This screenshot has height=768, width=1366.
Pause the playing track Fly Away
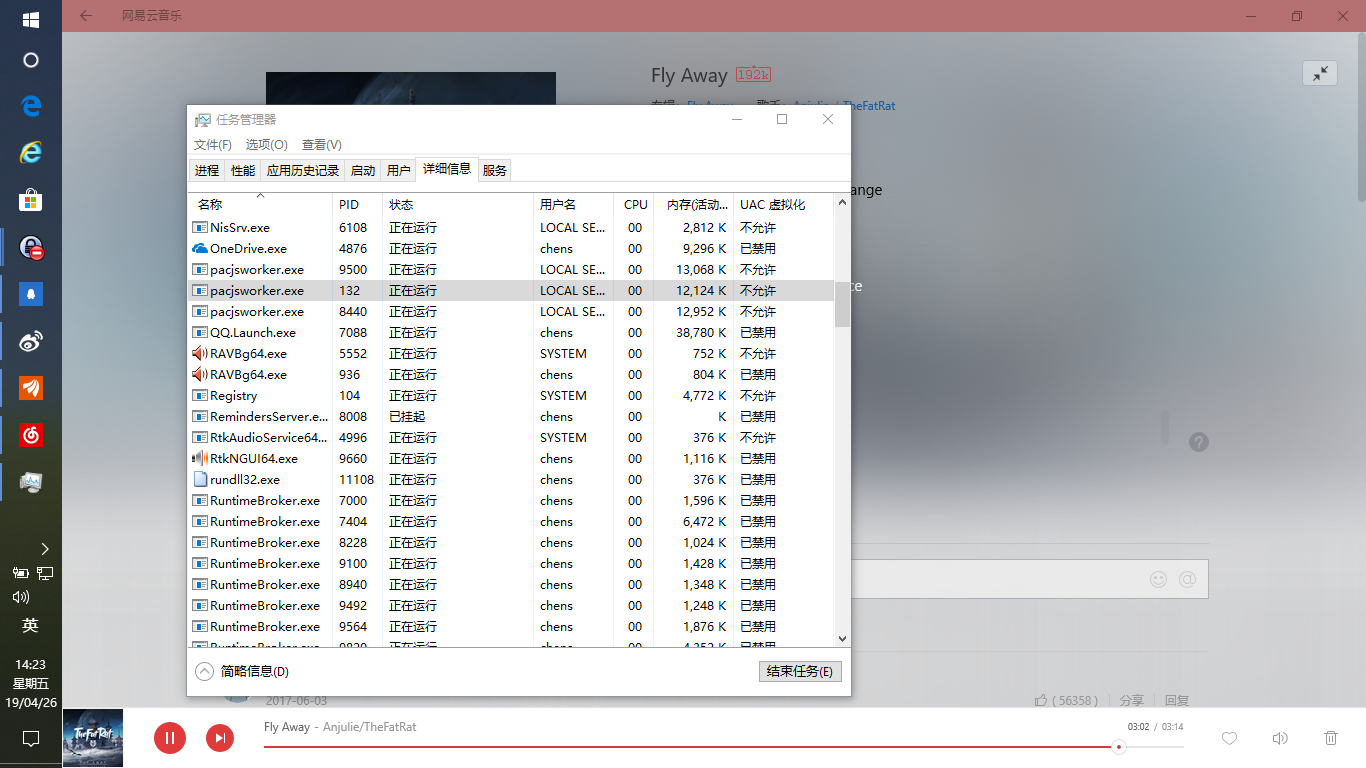click(x=169, y=738)
